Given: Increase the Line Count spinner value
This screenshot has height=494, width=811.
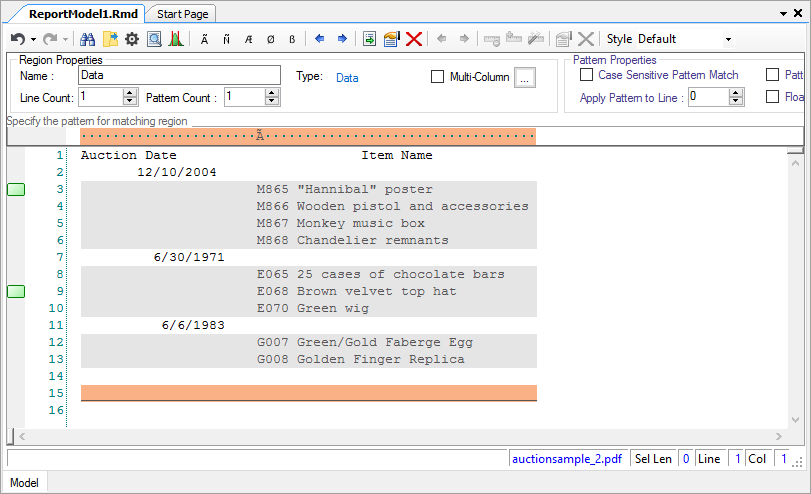Looking at the screenshot, I should pos(129,93).
